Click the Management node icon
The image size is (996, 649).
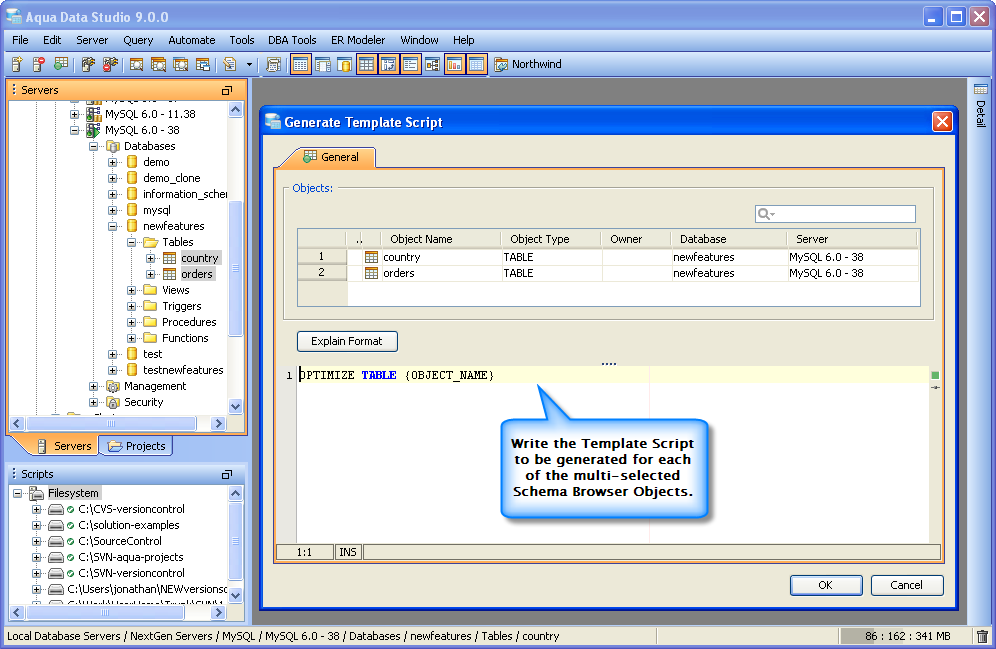click(x=113, y=386)
